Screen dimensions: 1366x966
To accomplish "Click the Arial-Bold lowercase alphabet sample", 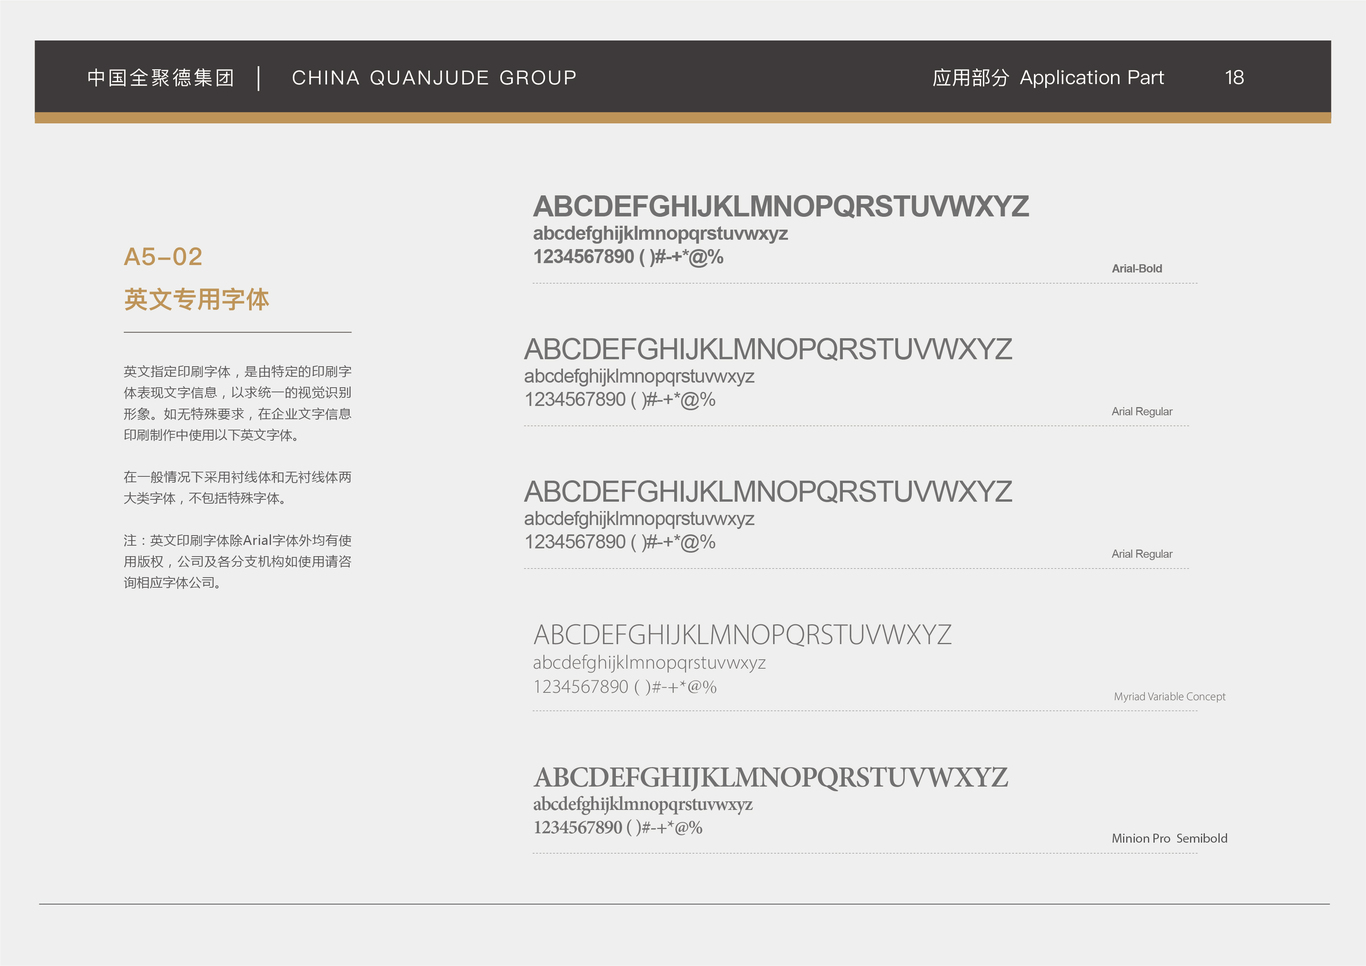I will 660,234.
